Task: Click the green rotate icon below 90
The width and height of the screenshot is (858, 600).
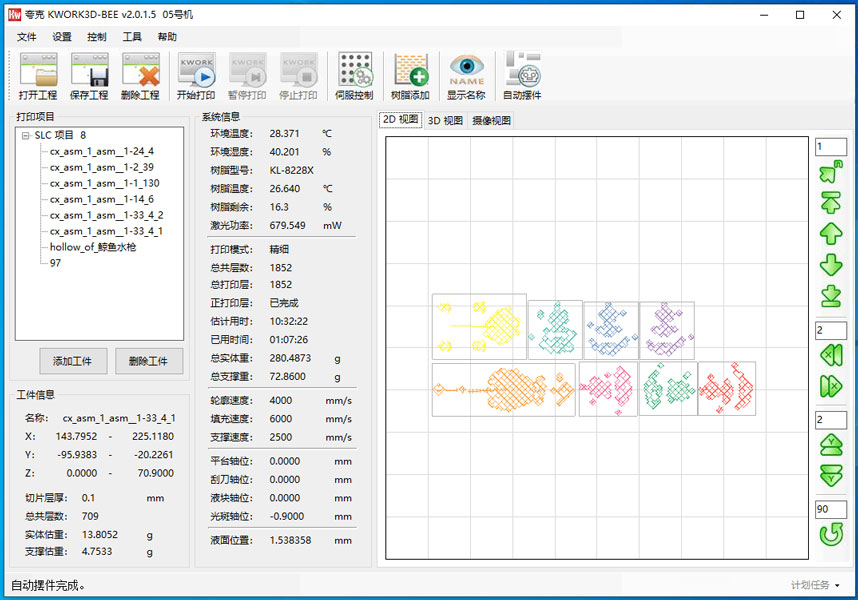Action: point(831,534)
